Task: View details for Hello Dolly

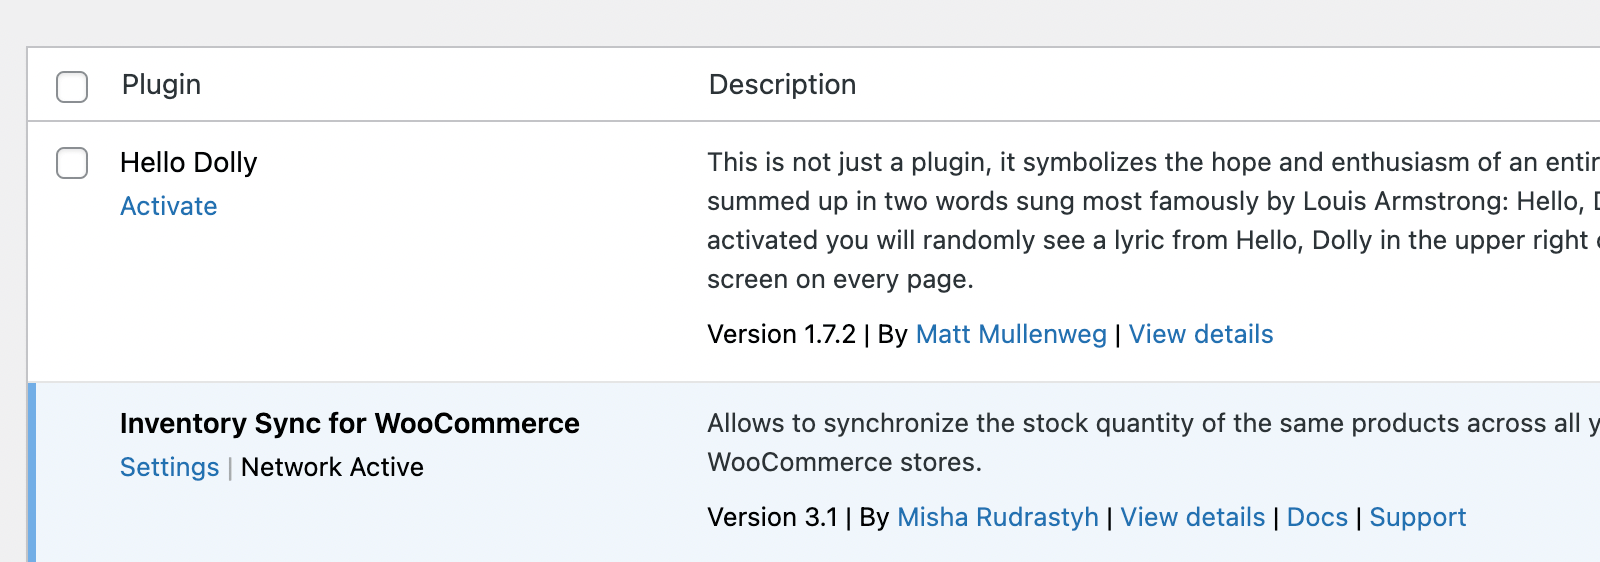Action: pos(1201,334)
